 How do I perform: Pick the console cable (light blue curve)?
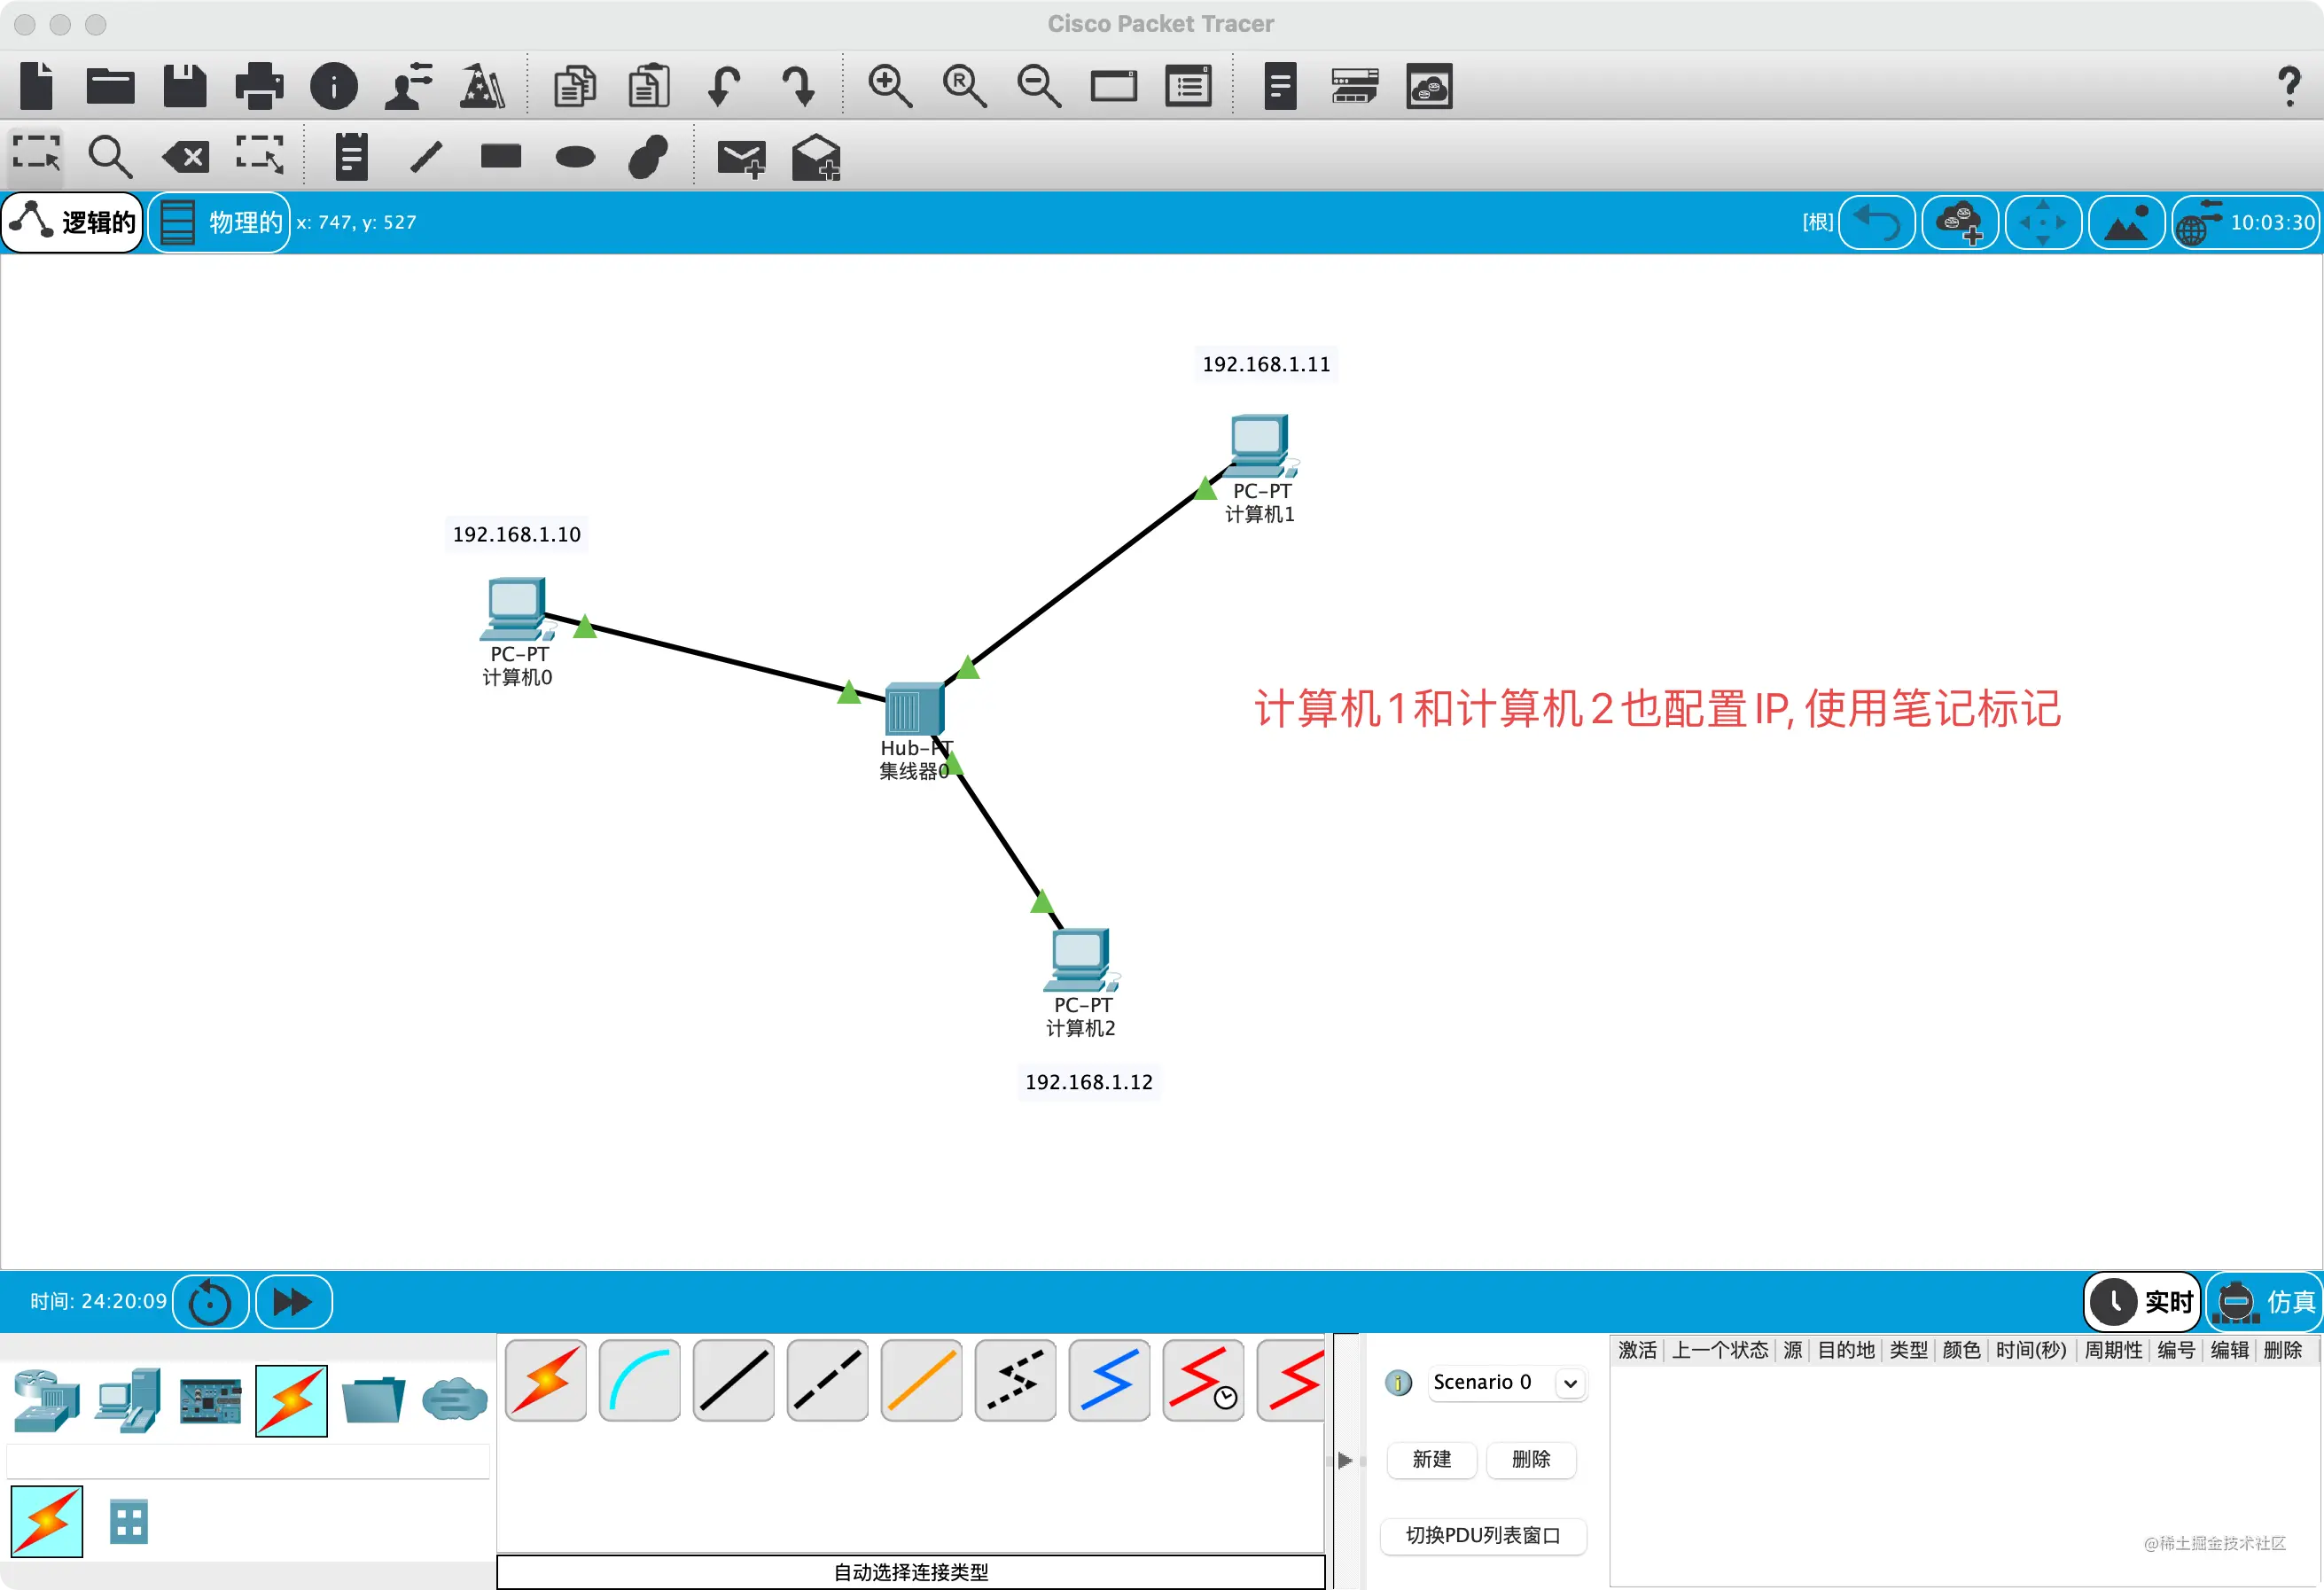[640, 1381]
